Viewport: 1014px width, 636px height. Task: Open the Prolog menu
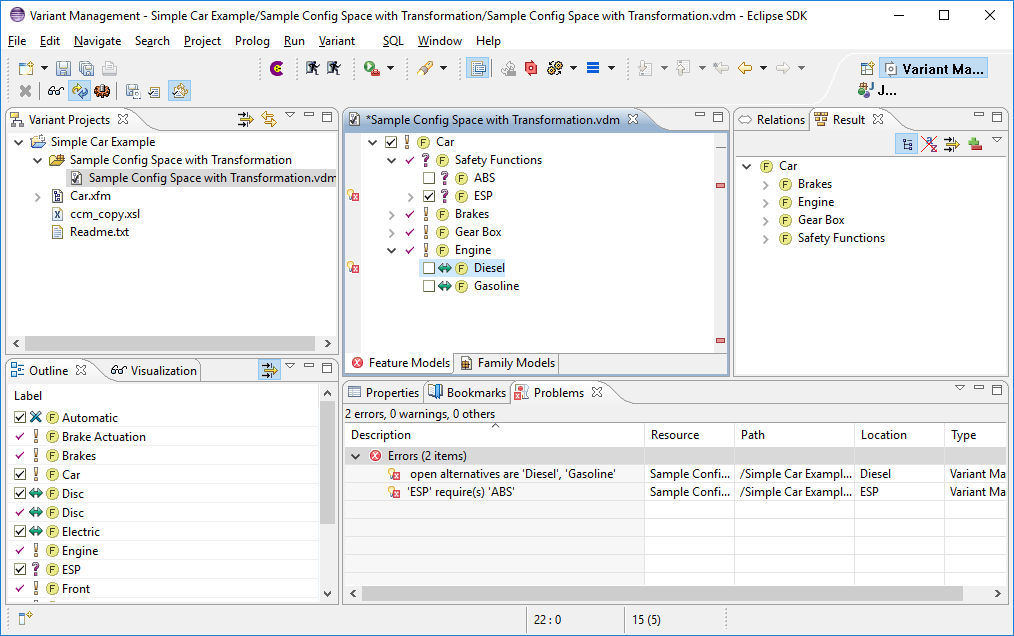252,41
